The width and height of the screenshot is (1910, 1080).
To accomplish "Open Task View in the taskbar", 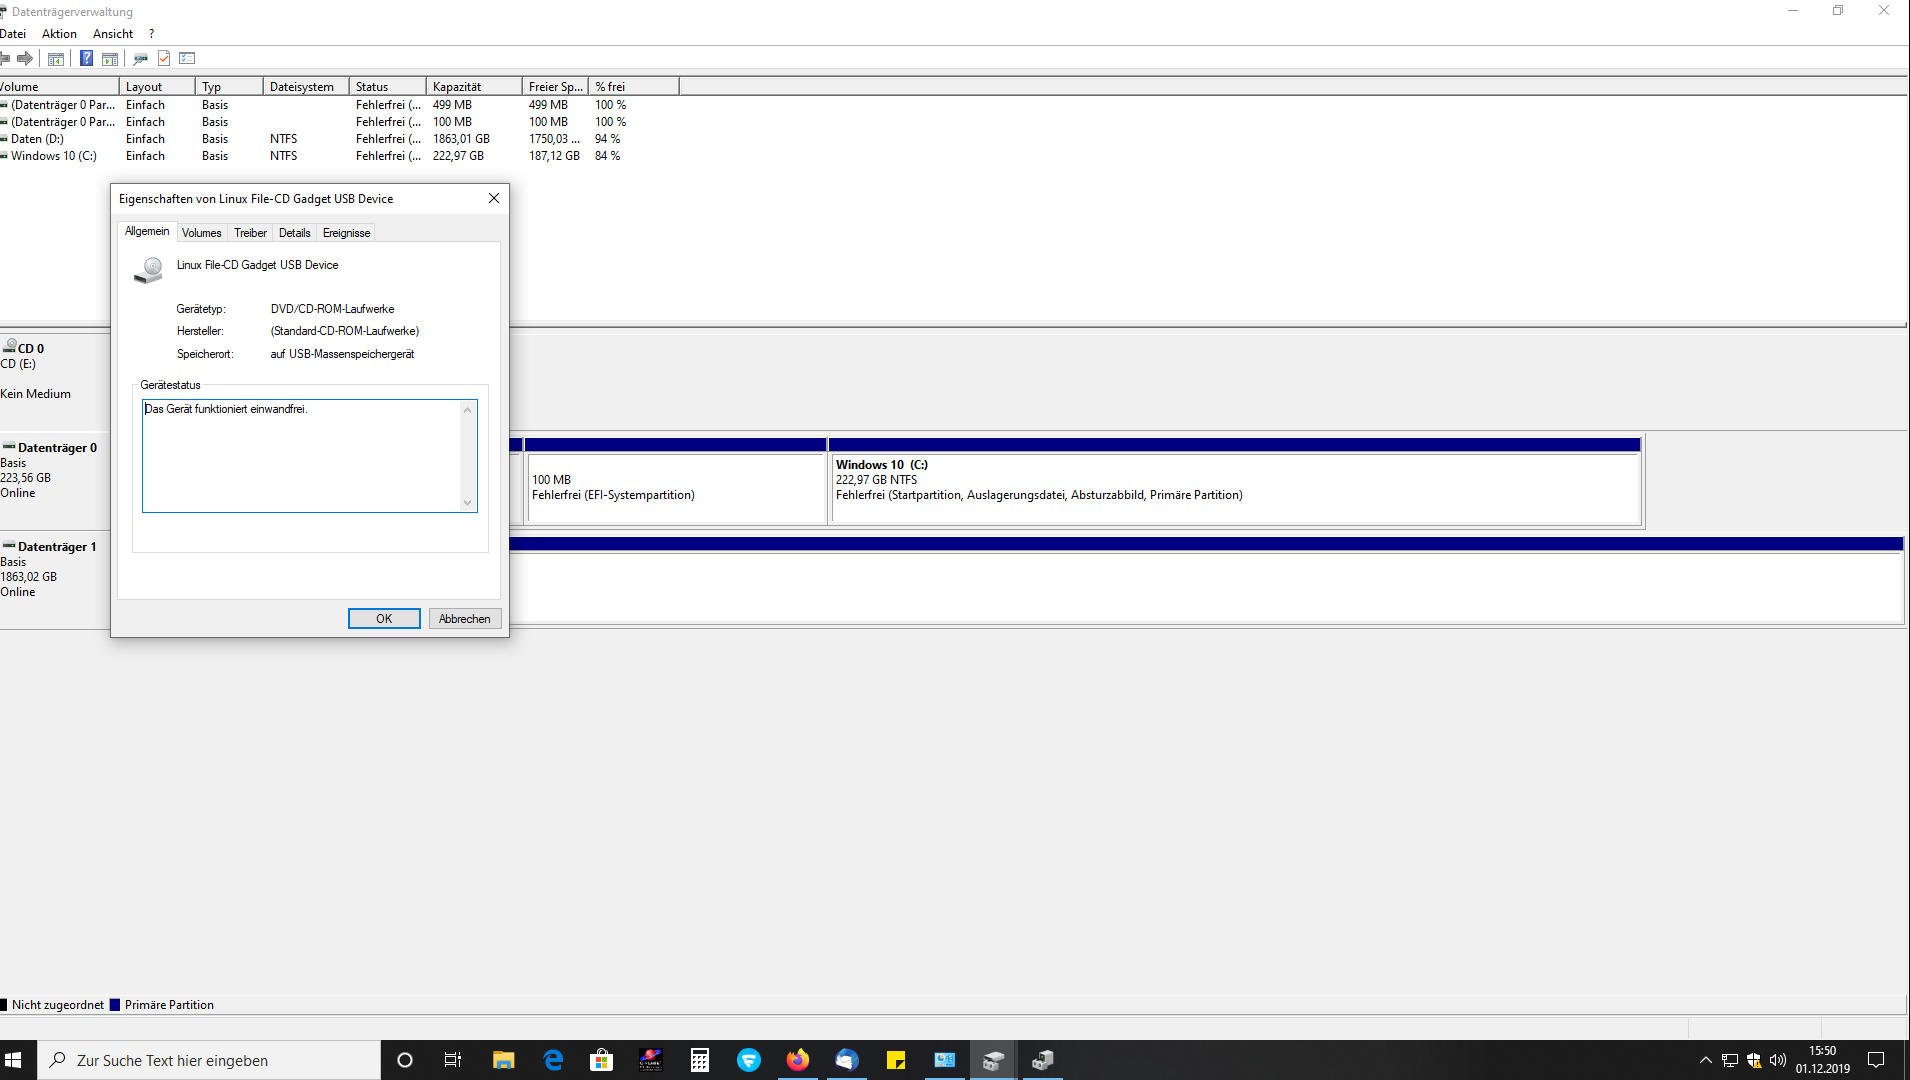I will (x=453, y=1060).
